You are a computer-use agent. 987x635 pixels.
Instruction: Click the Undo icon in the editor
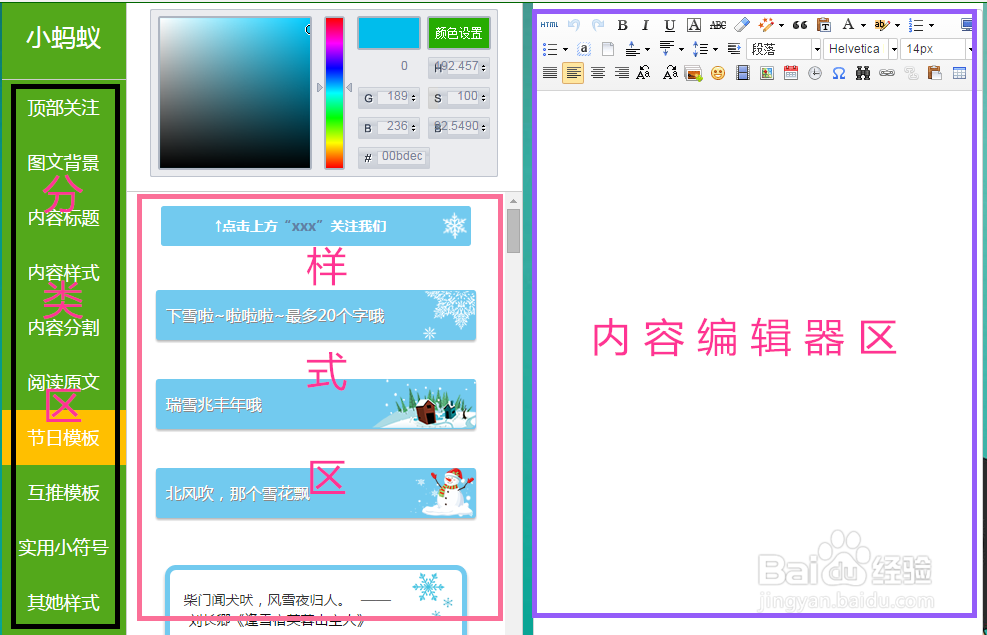[x=574, y=25]
